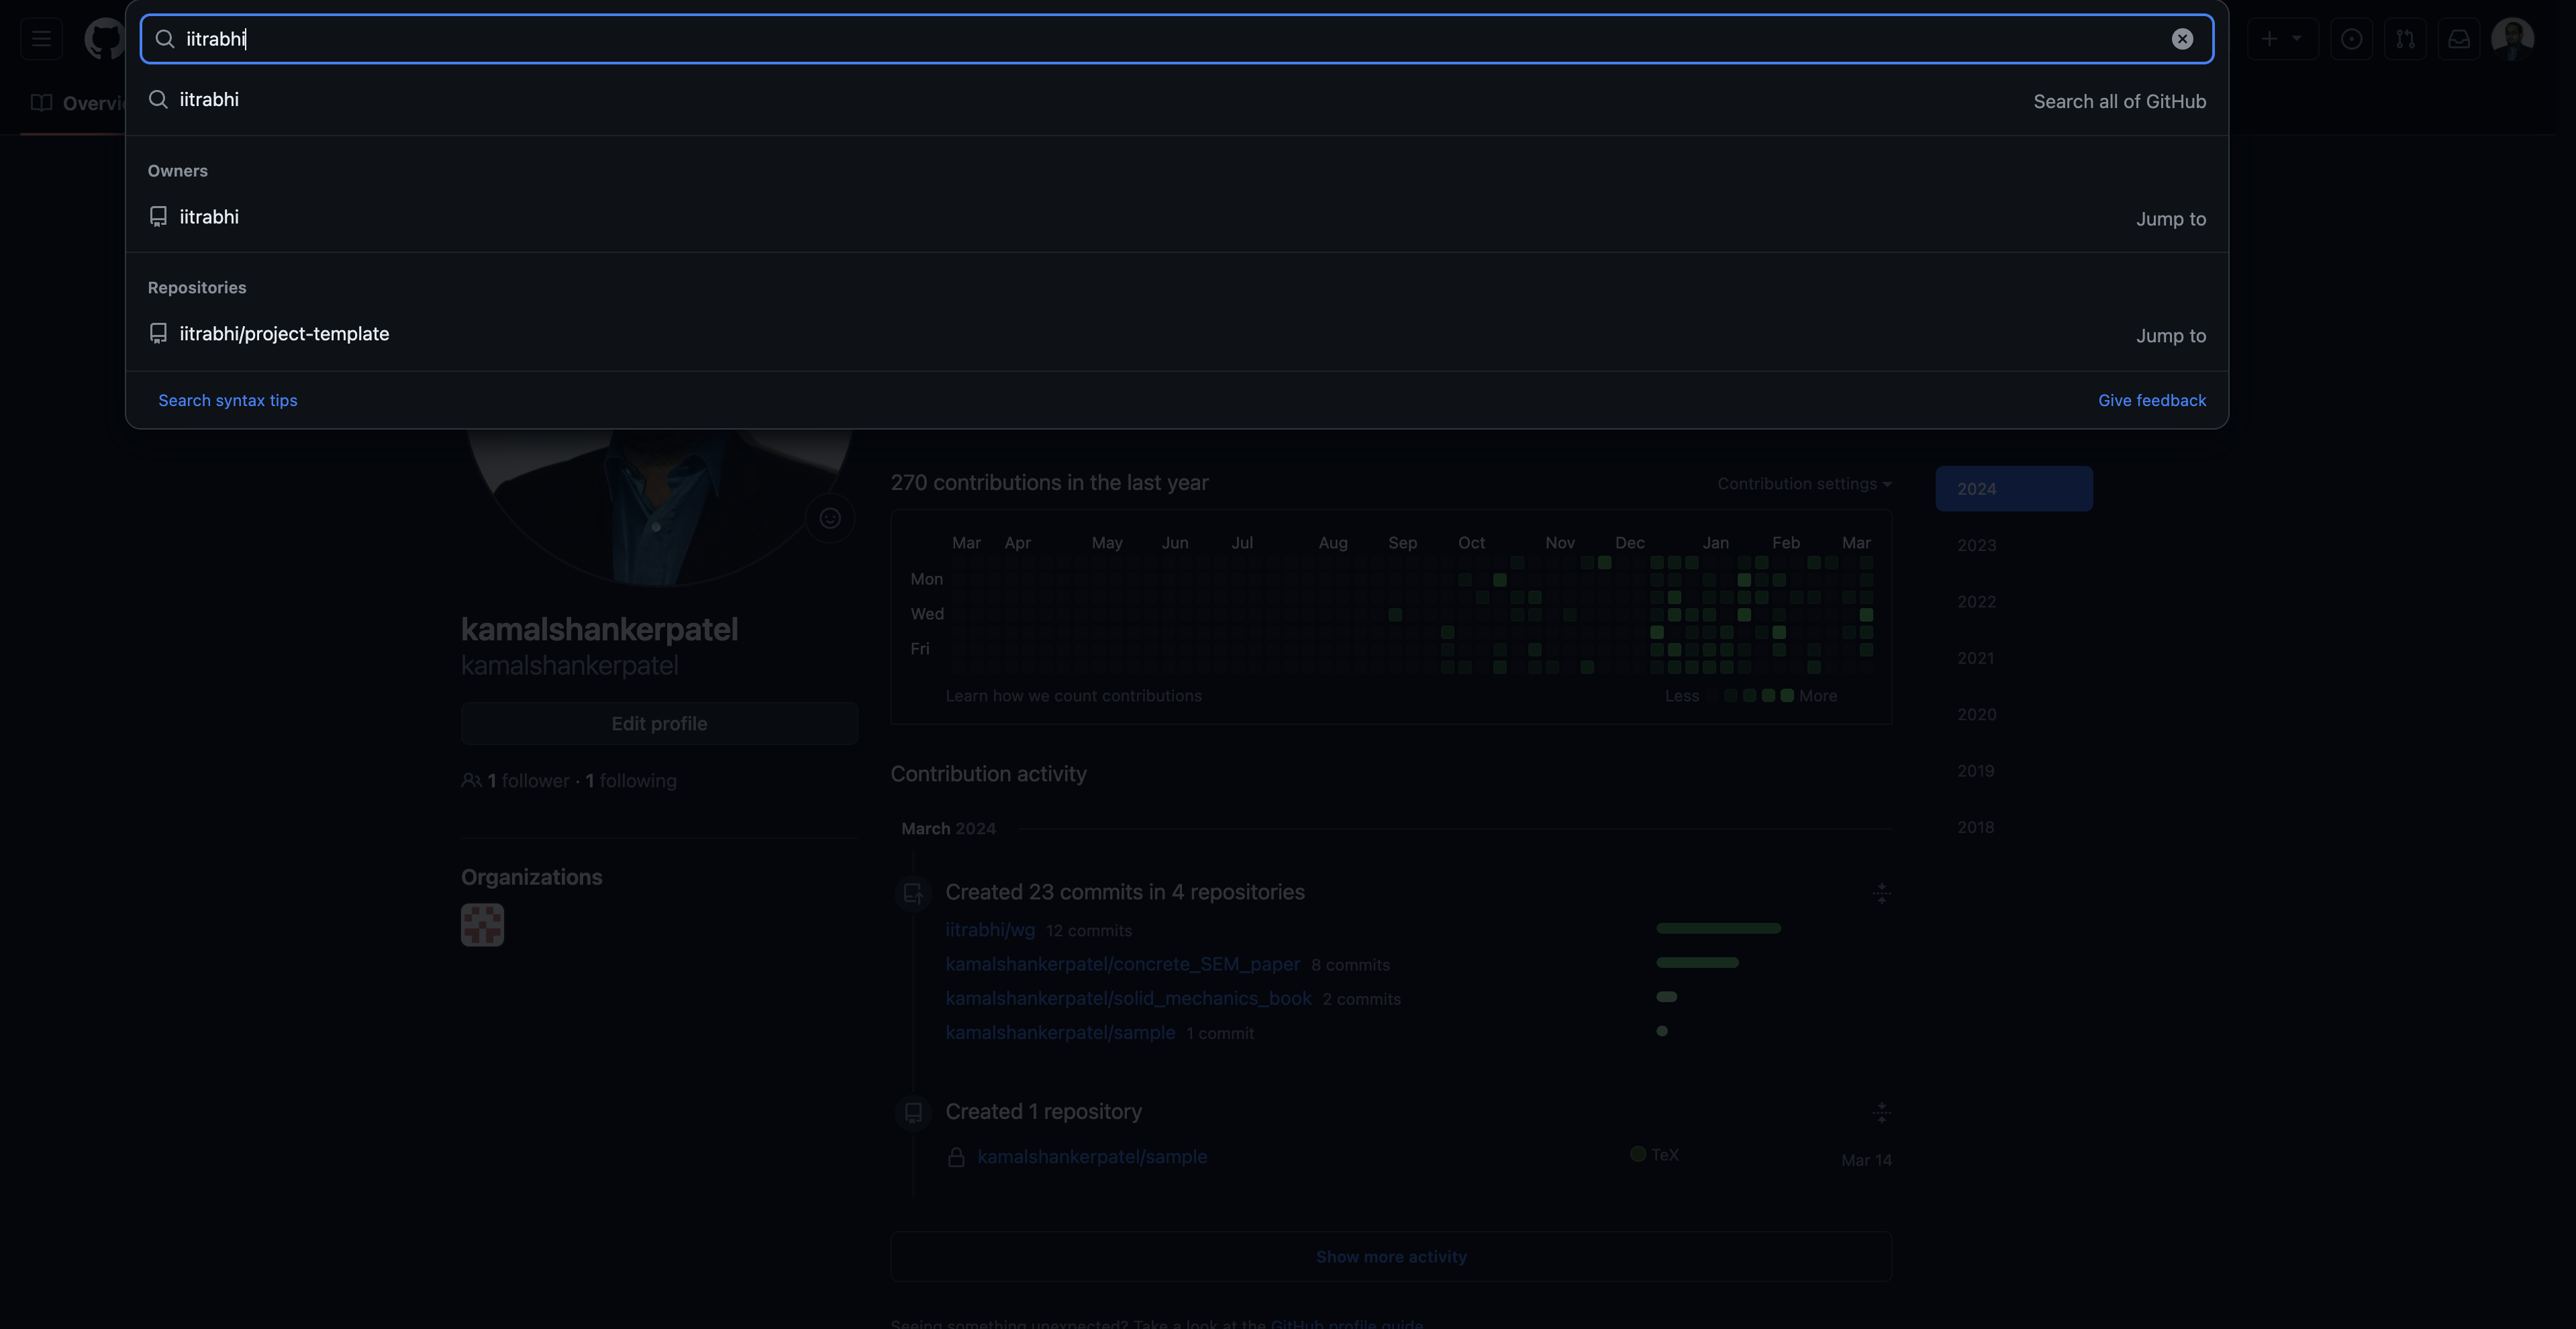The image size is (2576, 1329).
Task: Open the notifications inbox icon
Action: [2459, 39]
